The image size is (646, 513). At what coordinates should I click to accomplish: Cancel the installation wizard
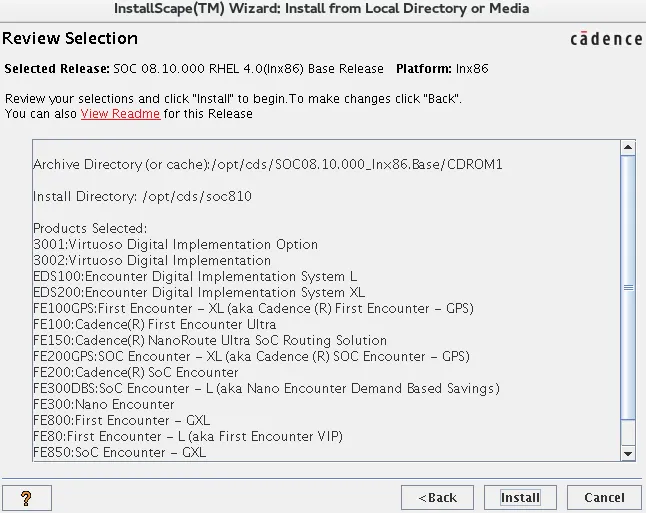(x=604, y=497)
